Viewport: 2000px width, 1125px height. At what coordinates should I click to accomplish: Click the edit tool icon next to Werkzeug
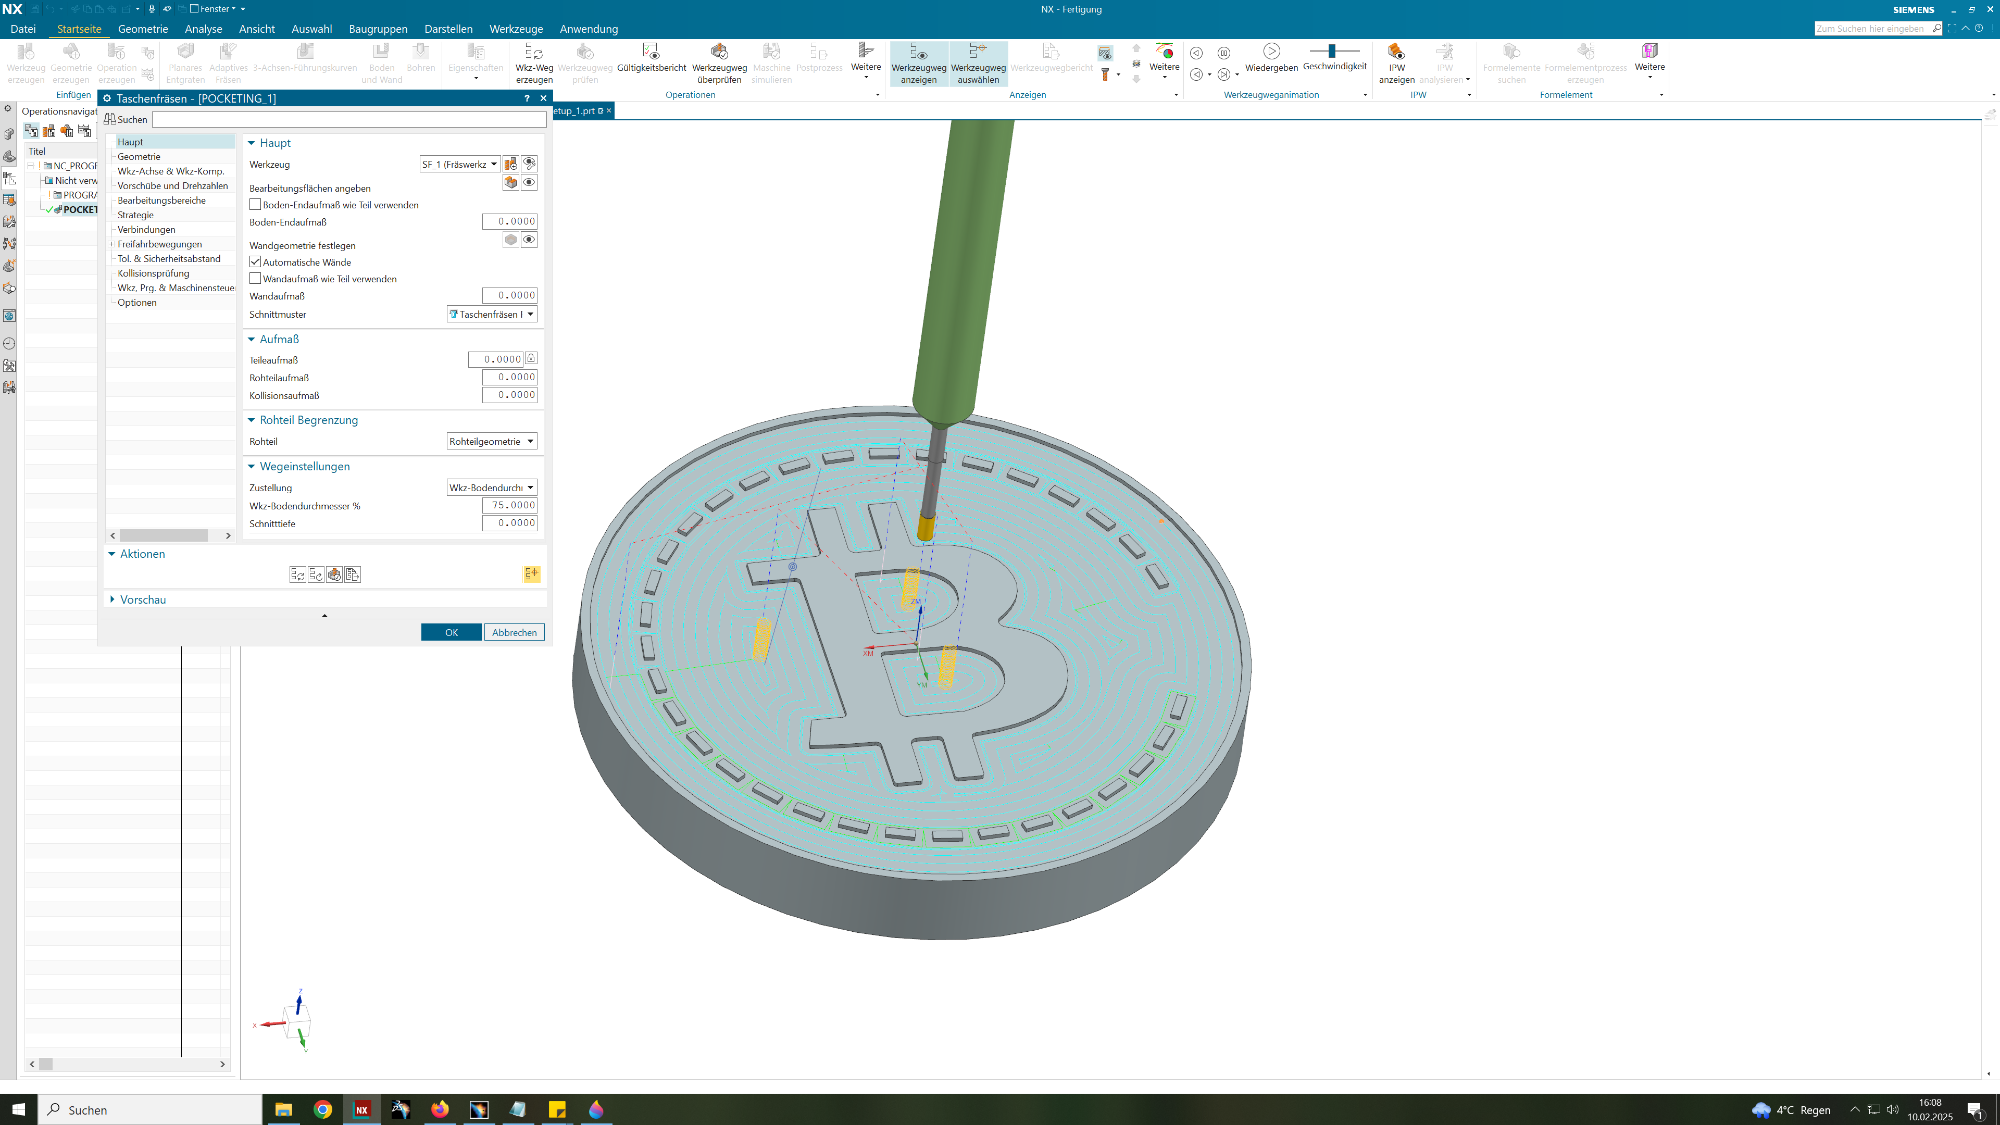point(511,164)
